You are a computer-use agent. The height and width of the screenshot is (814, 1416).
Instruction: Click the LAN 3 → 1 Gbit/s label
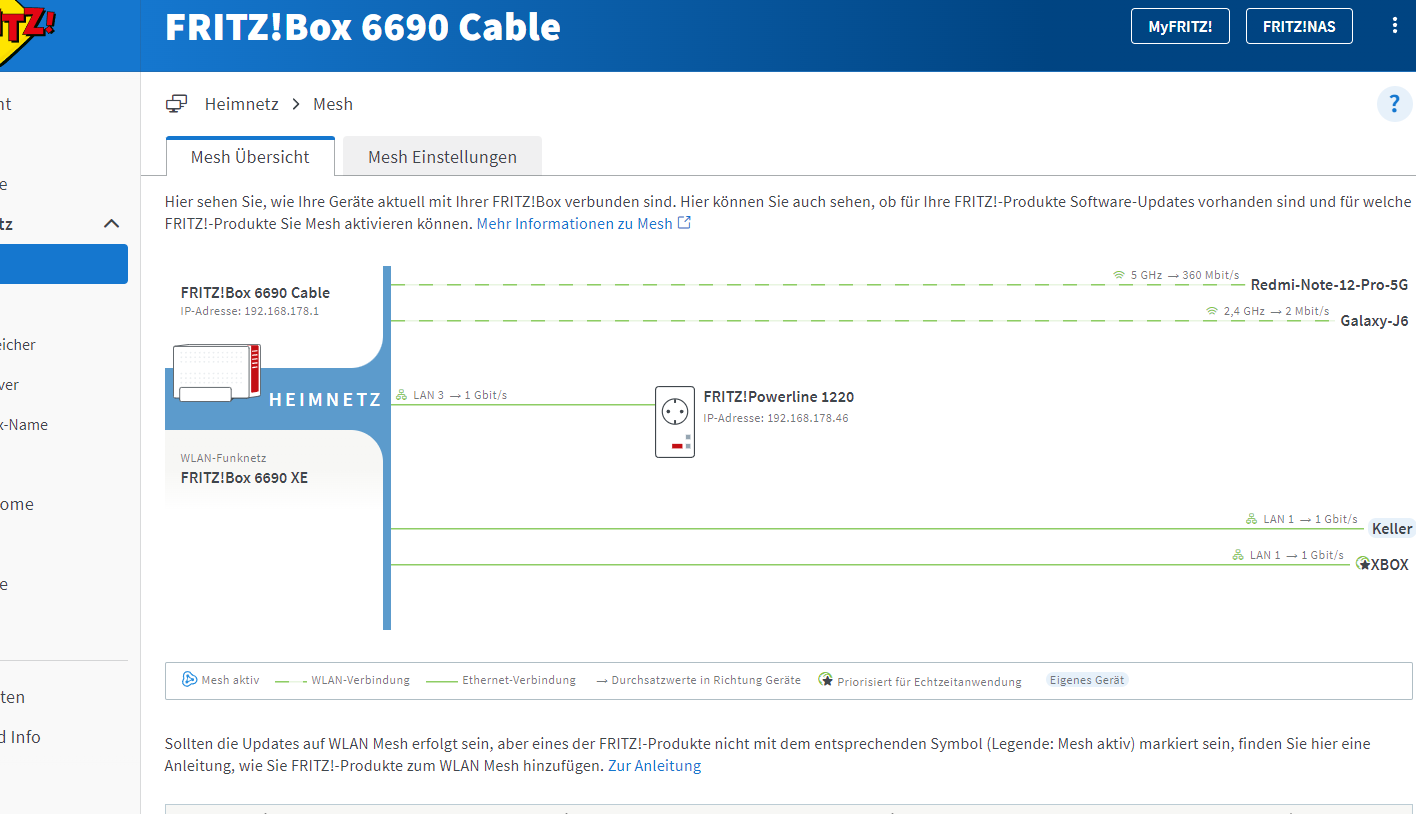click(x=460, y=395)
